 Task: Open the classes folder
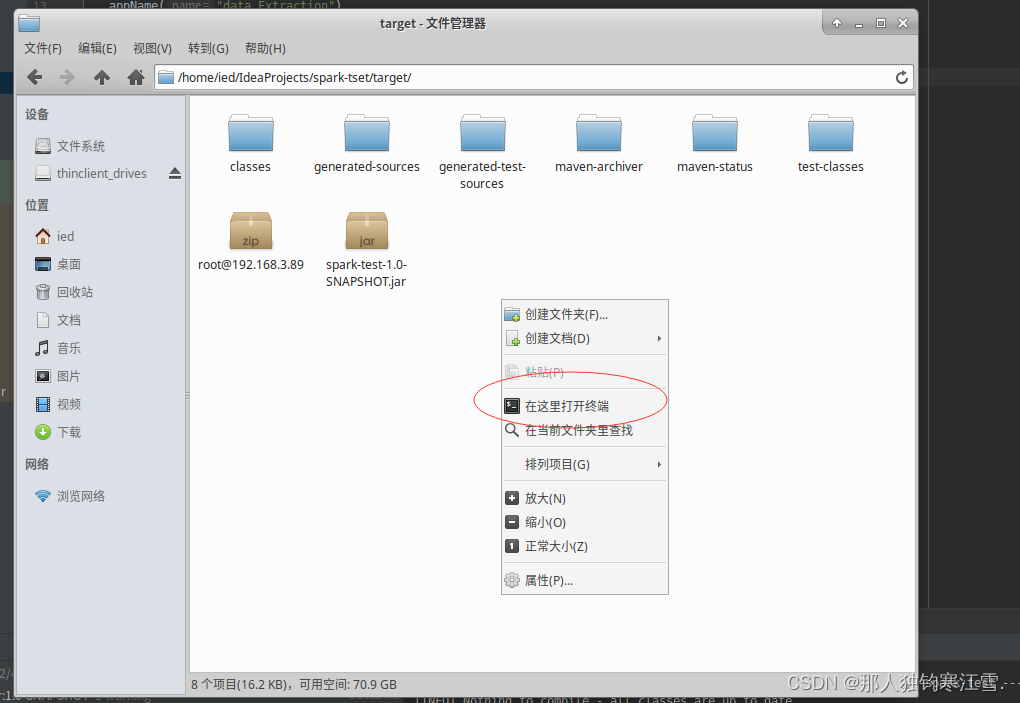click(250, 144)
